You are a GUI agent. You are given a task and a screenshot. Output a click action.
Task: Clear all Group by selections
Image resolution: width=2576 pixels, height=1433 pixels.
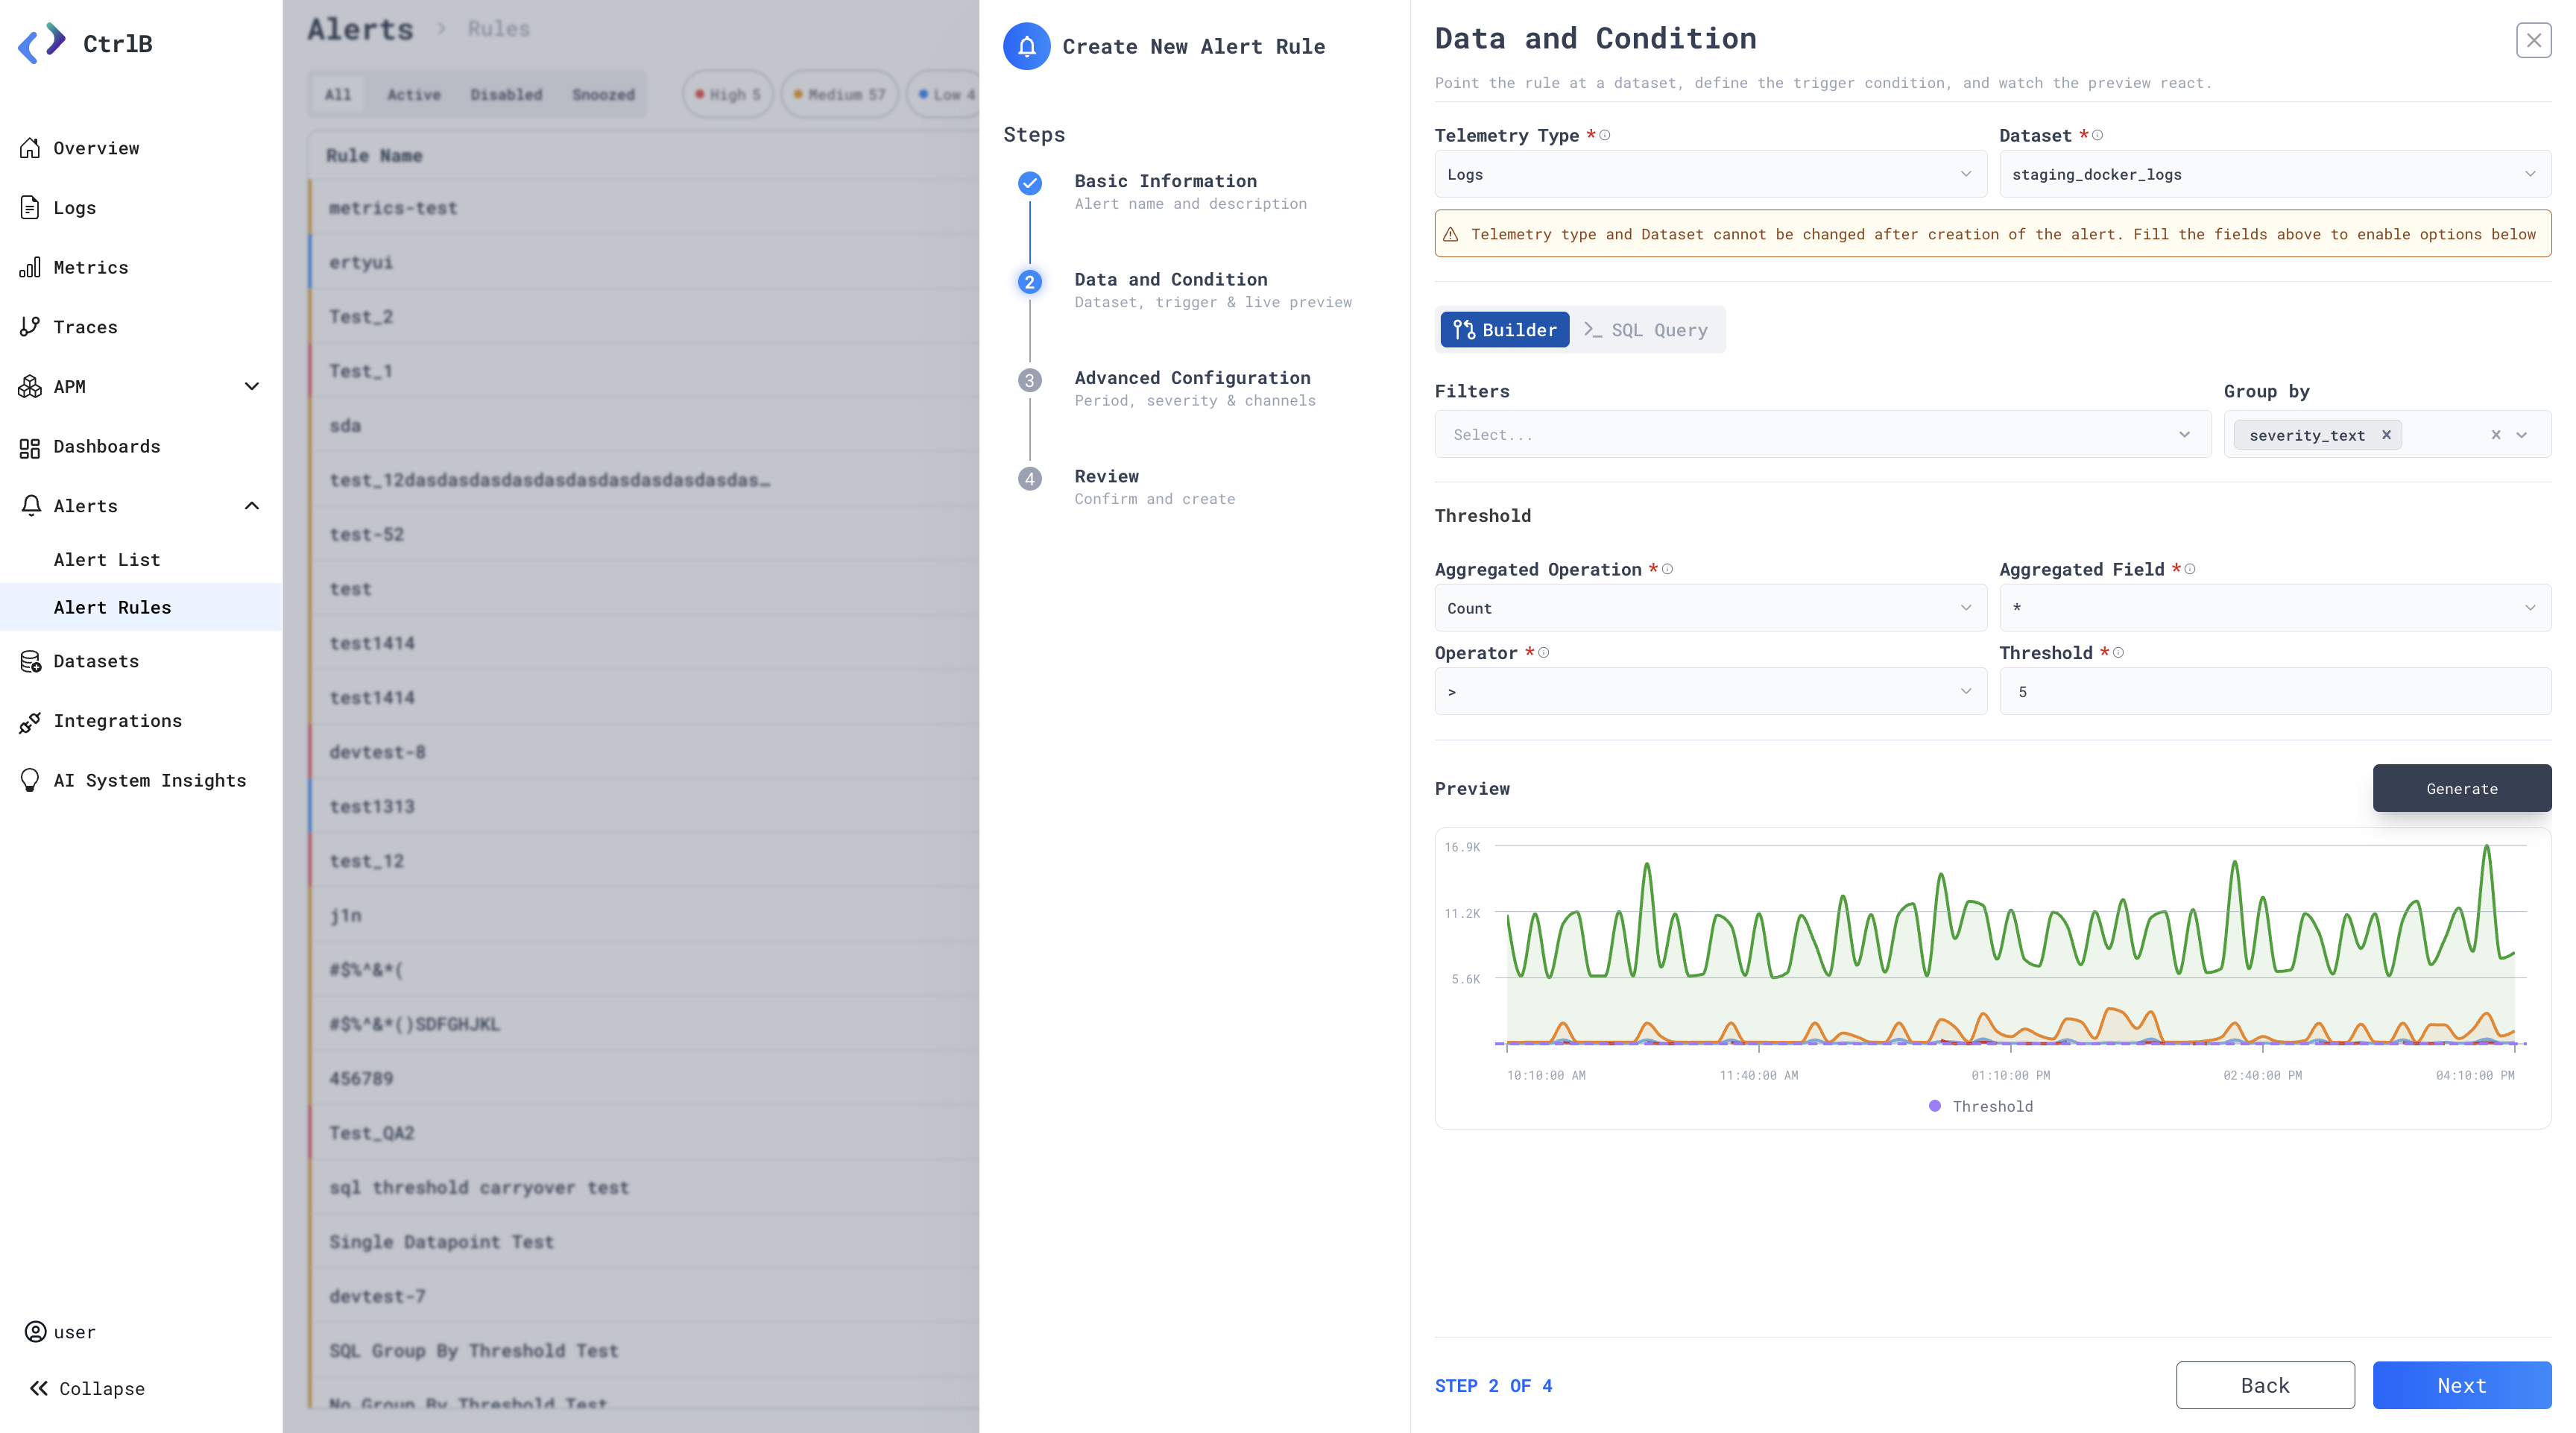2496,434
